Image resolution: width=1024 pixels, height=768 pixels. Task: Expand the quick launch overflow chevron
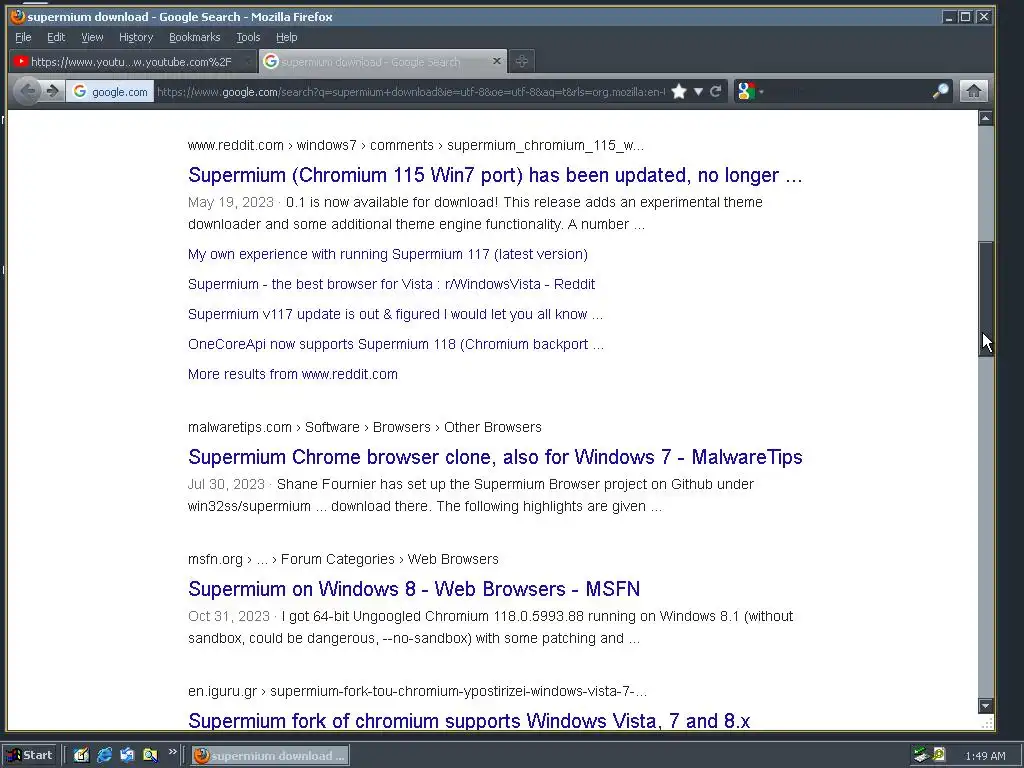172,752
